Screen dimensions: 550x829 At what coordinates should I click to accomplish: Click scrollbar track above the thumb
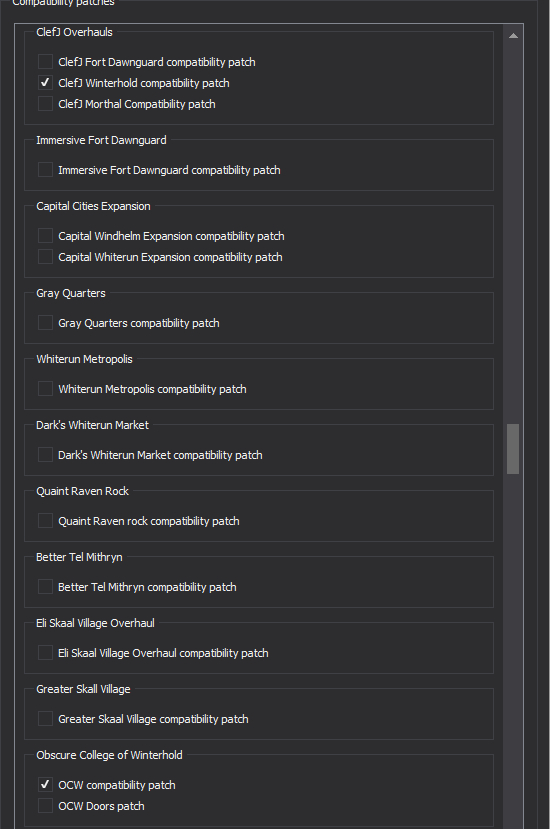point(513,233)
